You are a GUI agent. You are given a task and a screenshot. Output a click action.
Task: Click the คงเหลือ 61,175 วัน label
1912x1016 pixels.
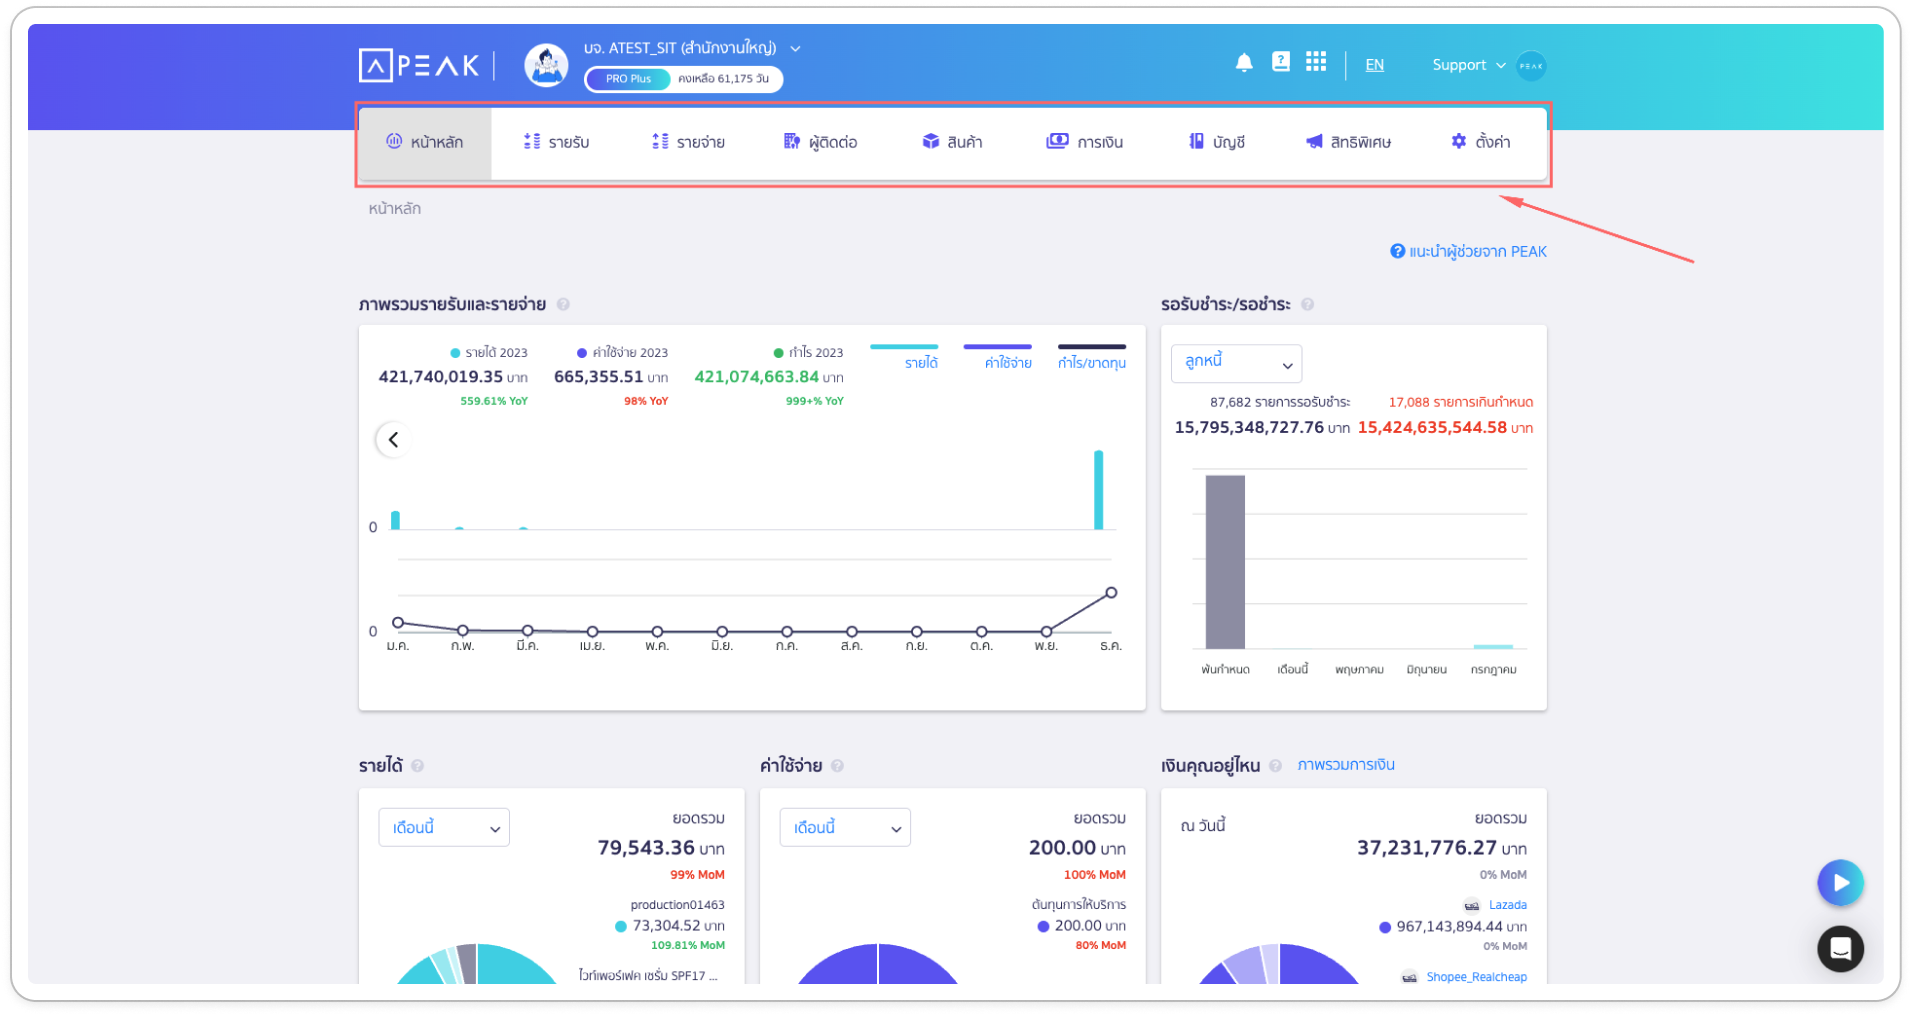point(723,79)
